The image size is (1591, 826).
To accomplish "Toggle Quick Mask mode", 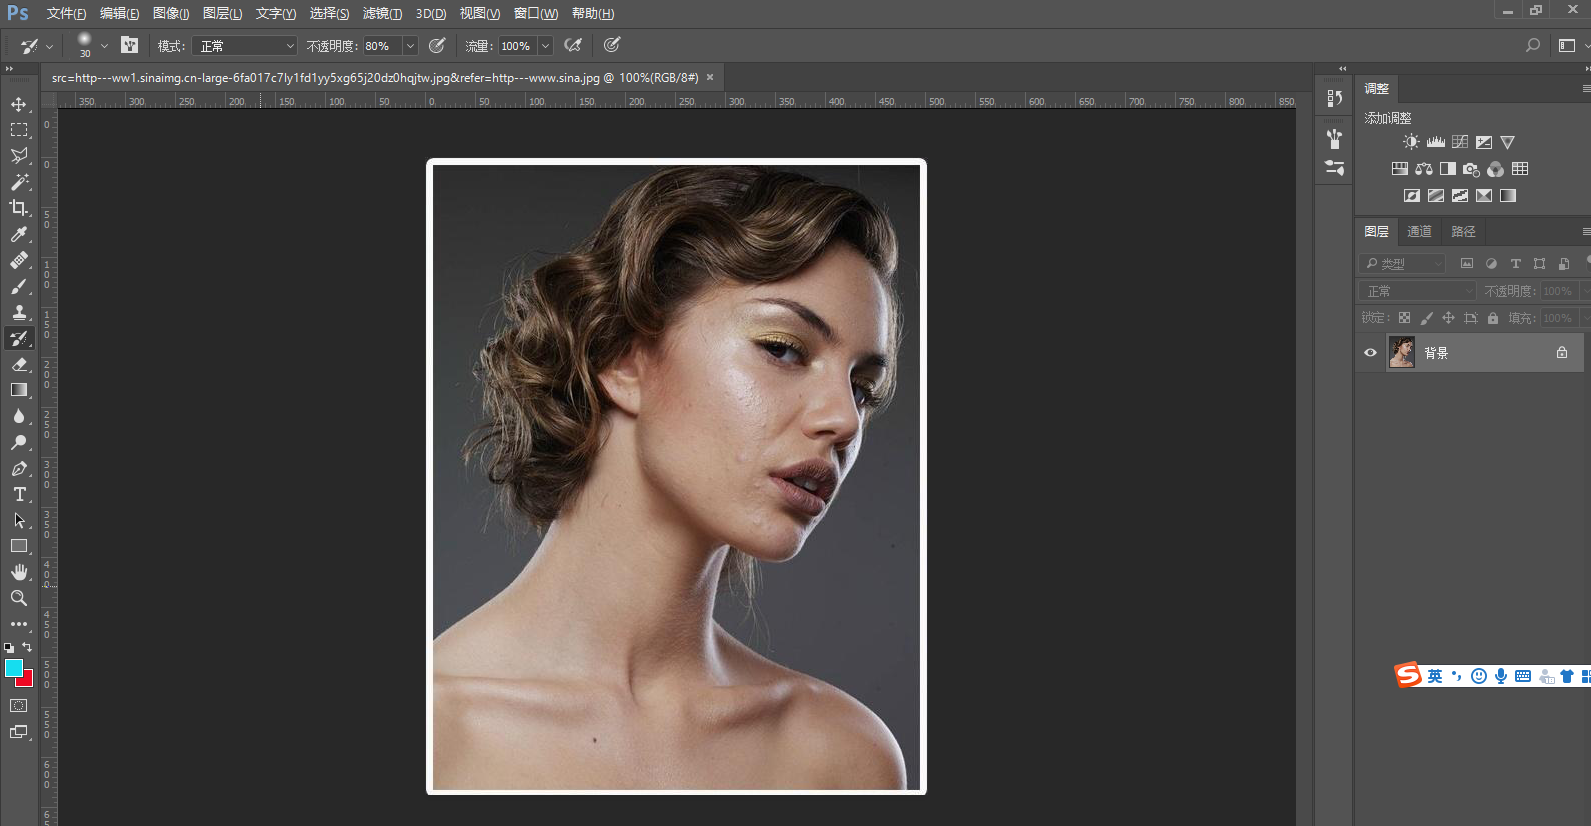I will [19, 705].
